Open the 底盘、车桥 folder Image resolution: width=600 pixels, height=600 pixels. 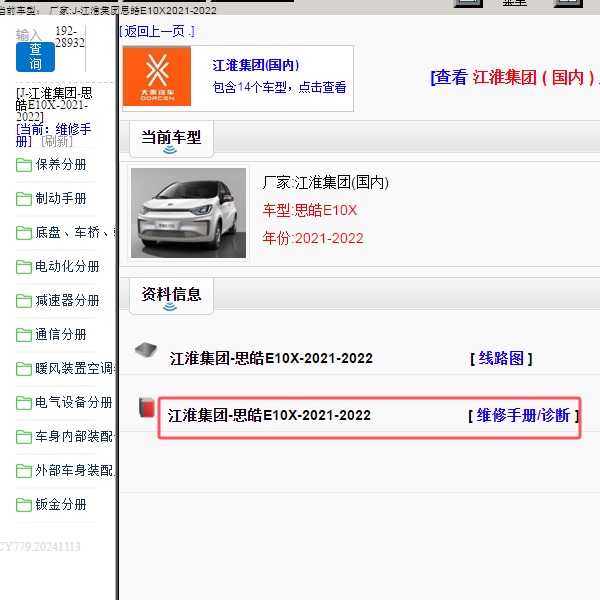(x=75, y=233)
